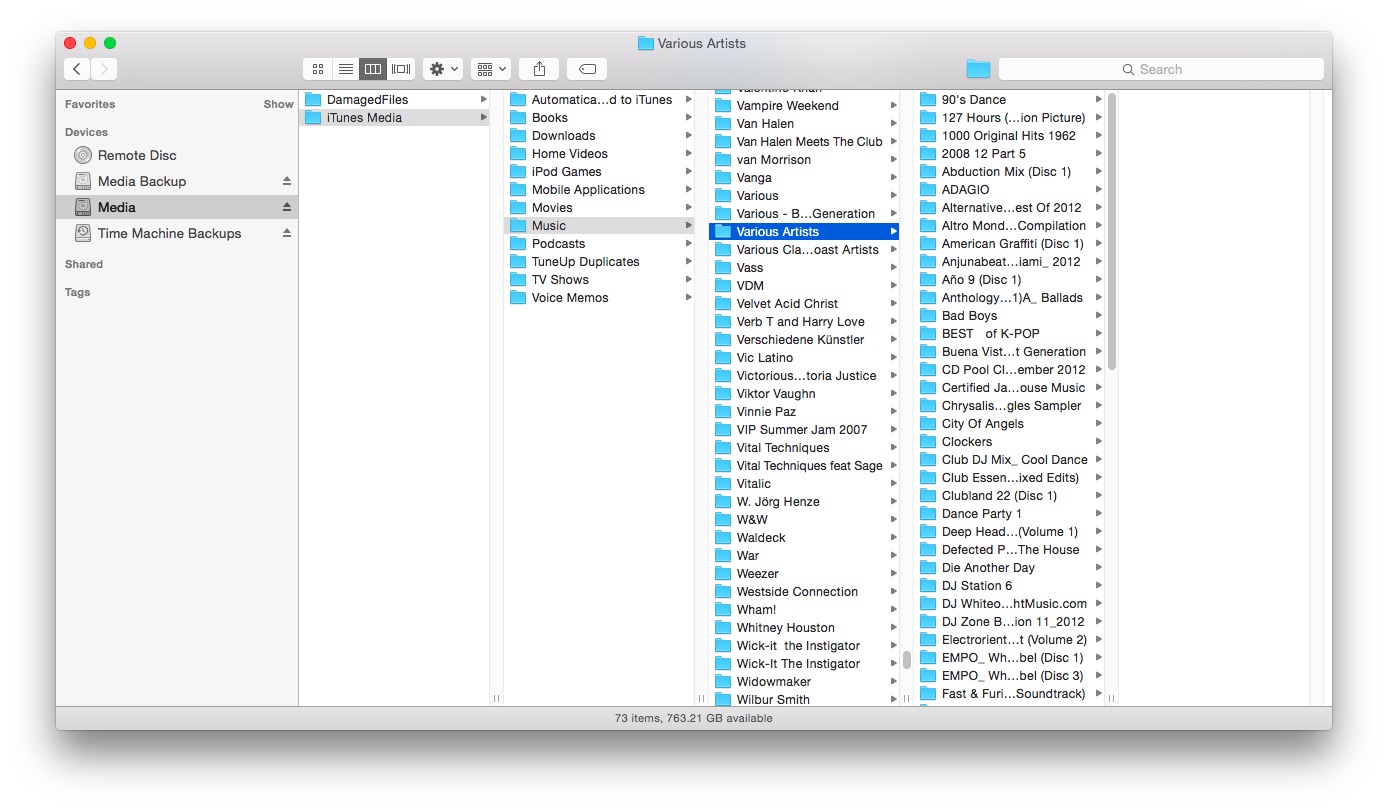This screenshot has width=1388, height=810.
Task: Click the items available status bar text
Action: coord(693,718)
